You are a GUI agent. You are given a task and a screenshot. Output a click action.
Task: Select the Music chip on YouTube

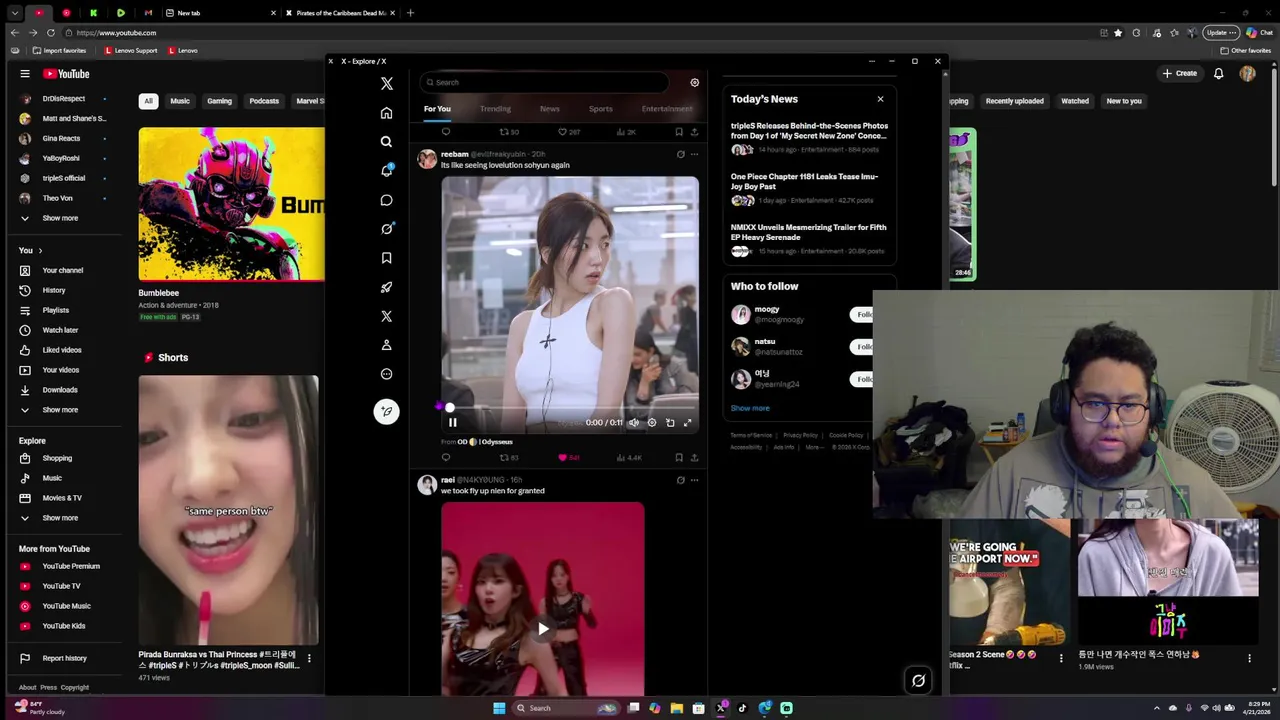(x=180, y=101)
